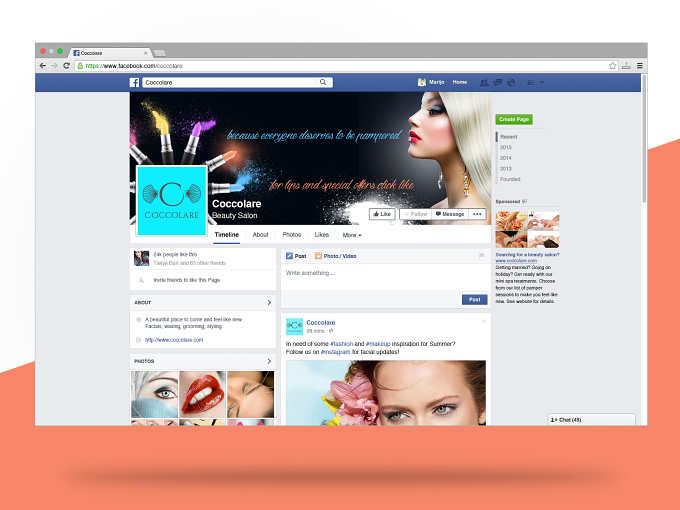Image resolution: width=680 pixels, height=510 pixels.
Task: Open the red lips photo thumbnail
Action: click(203, 395)
